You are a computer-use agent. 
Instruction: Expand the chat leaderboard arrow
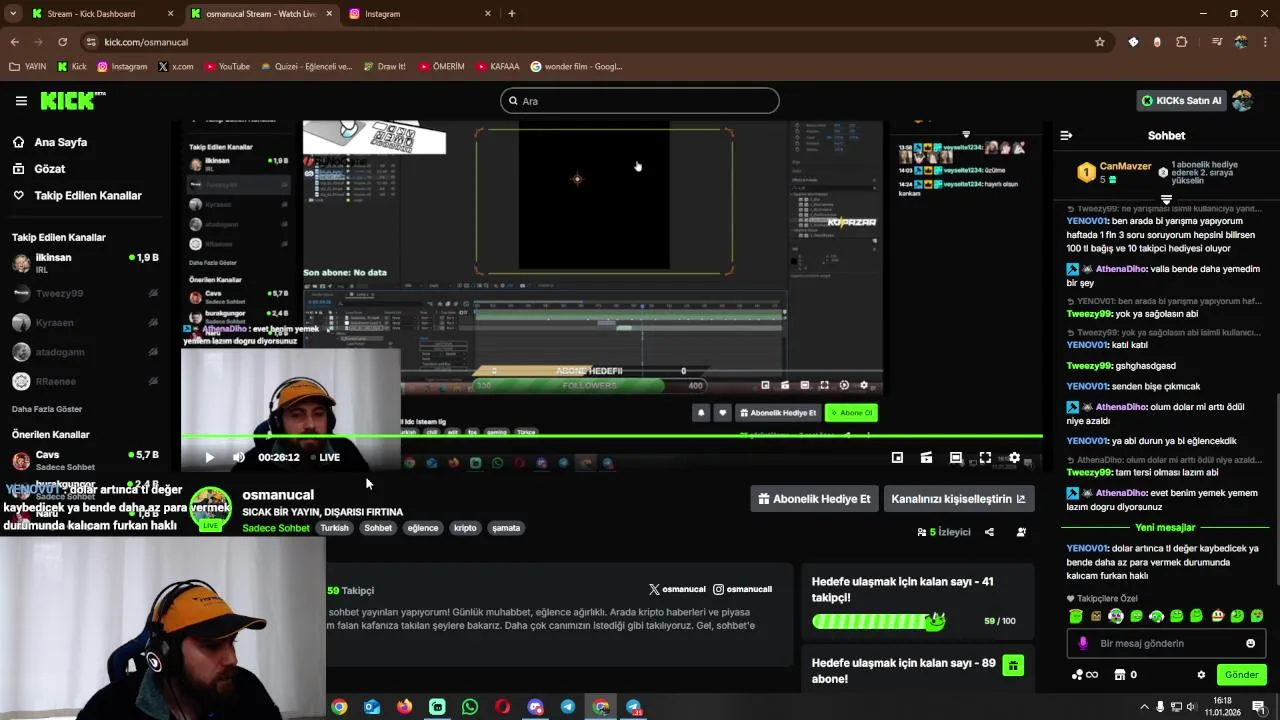click(1166, 200)
